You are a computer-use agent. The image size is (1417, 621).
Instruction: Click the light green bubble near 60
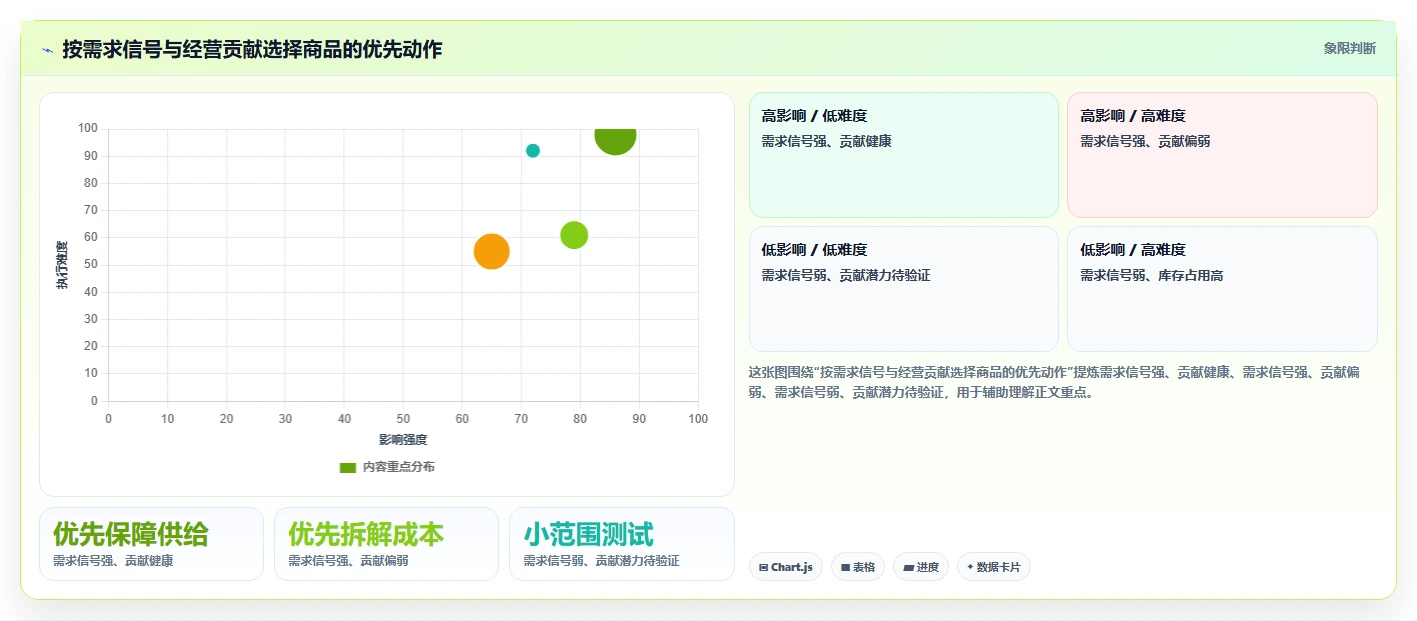(574, 235)
